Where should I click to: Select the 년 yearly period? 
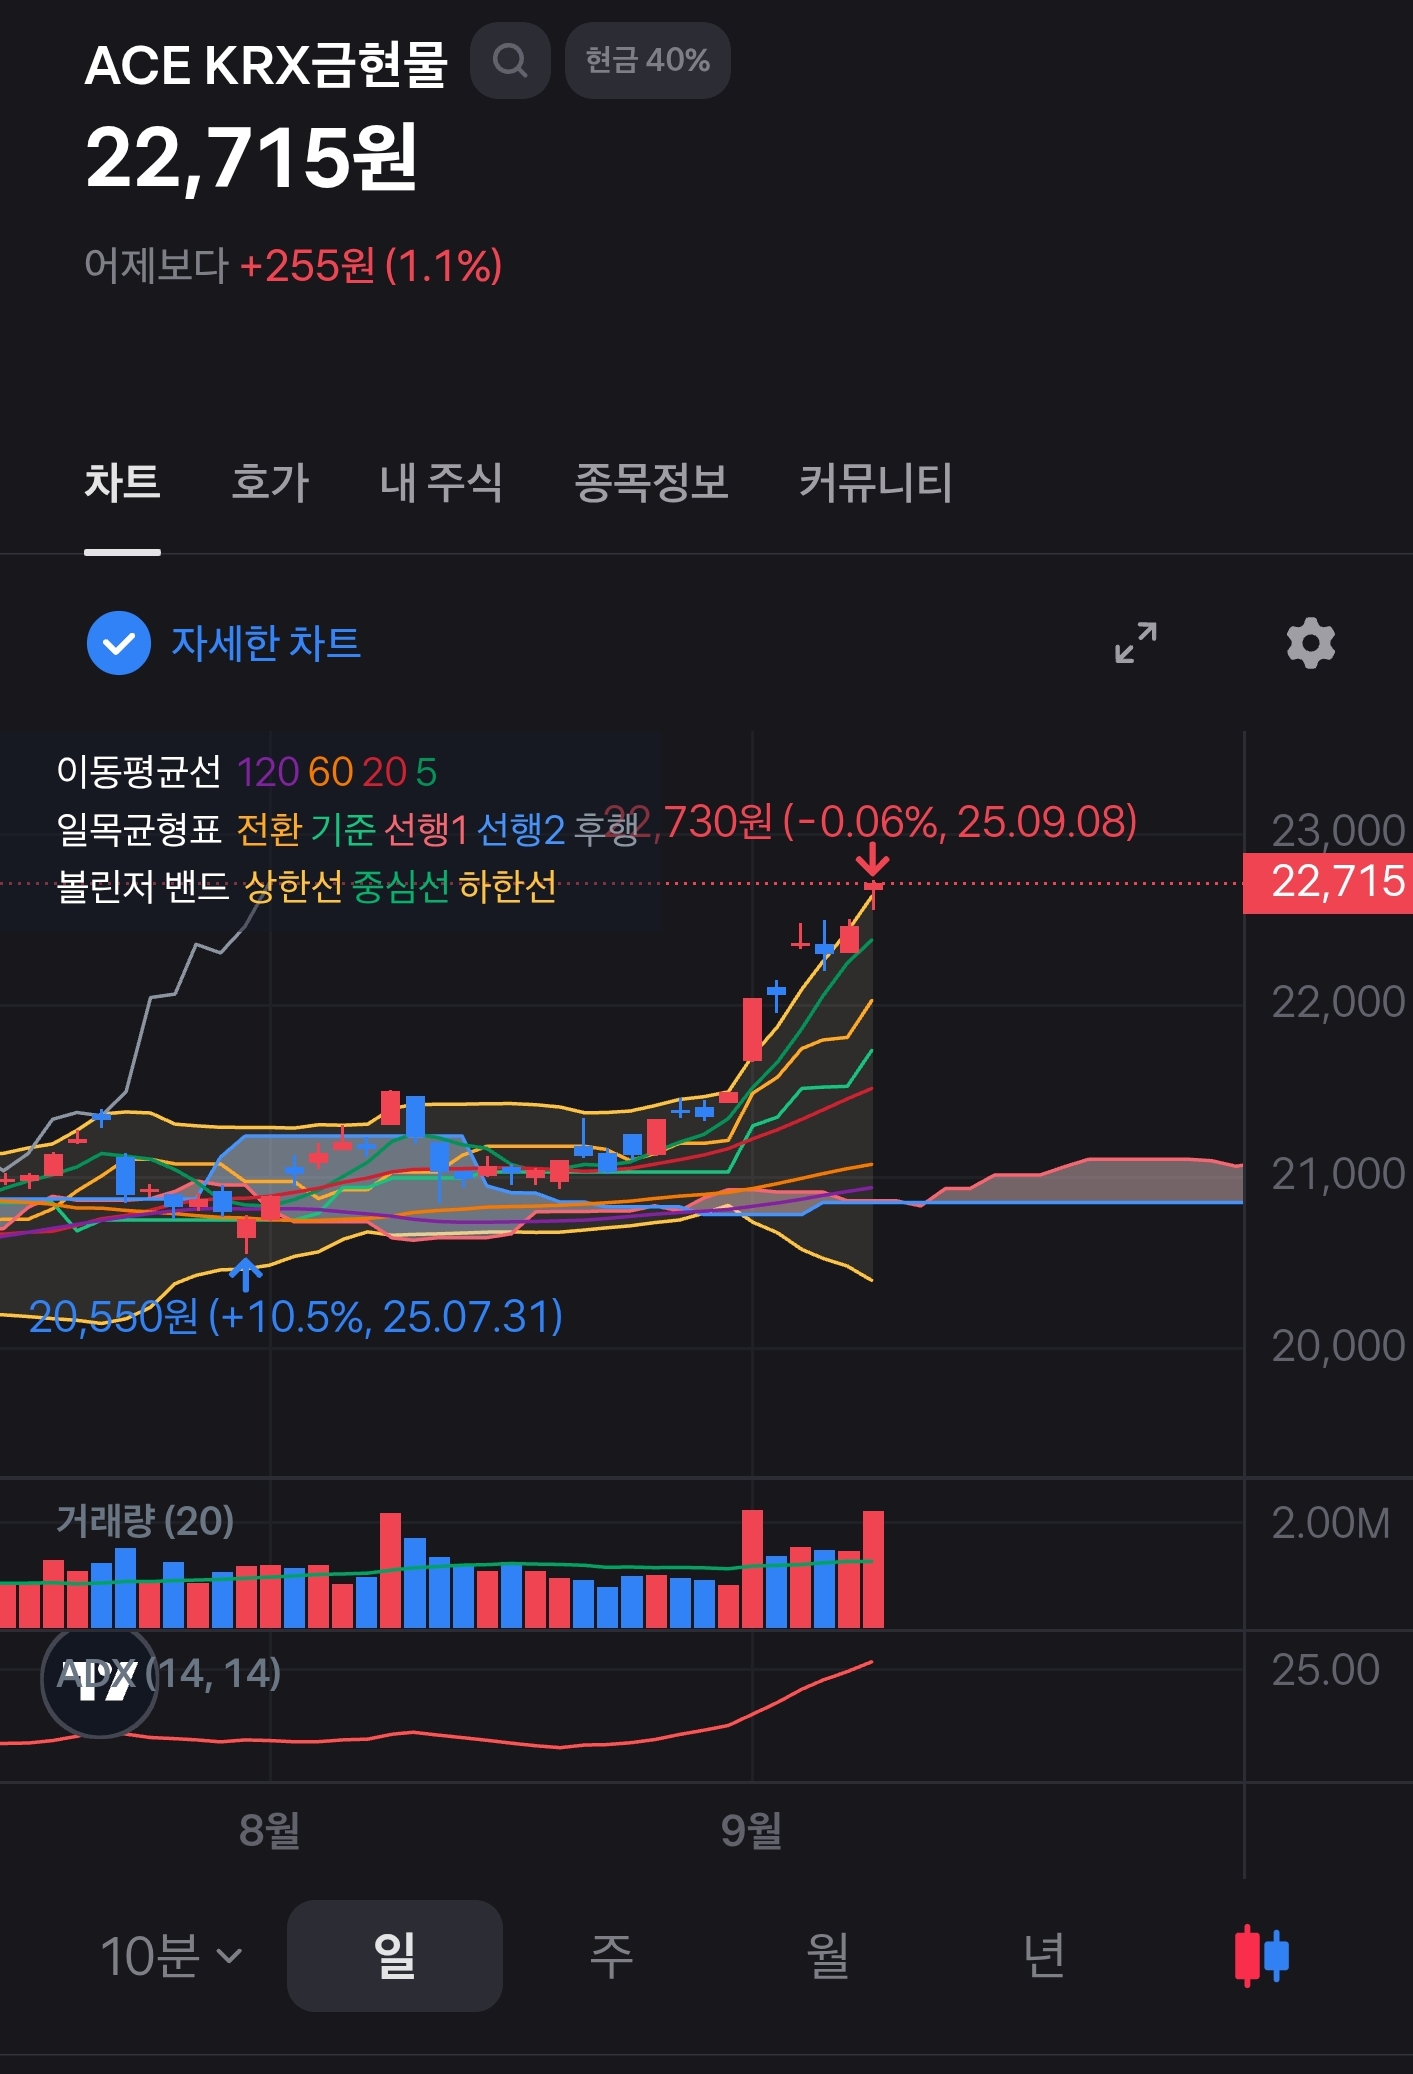click(1044, 1955)
